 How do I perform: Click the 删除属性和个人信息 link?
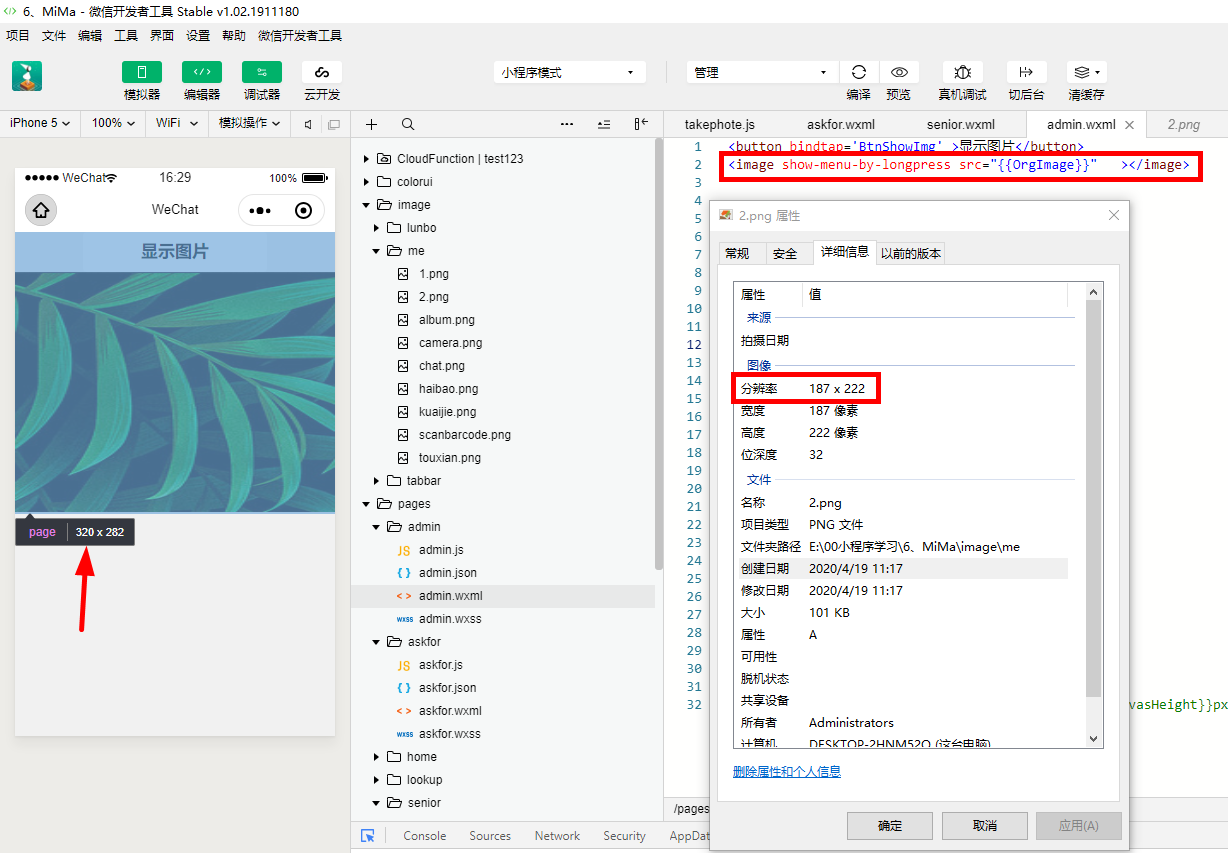coord(789,773)
